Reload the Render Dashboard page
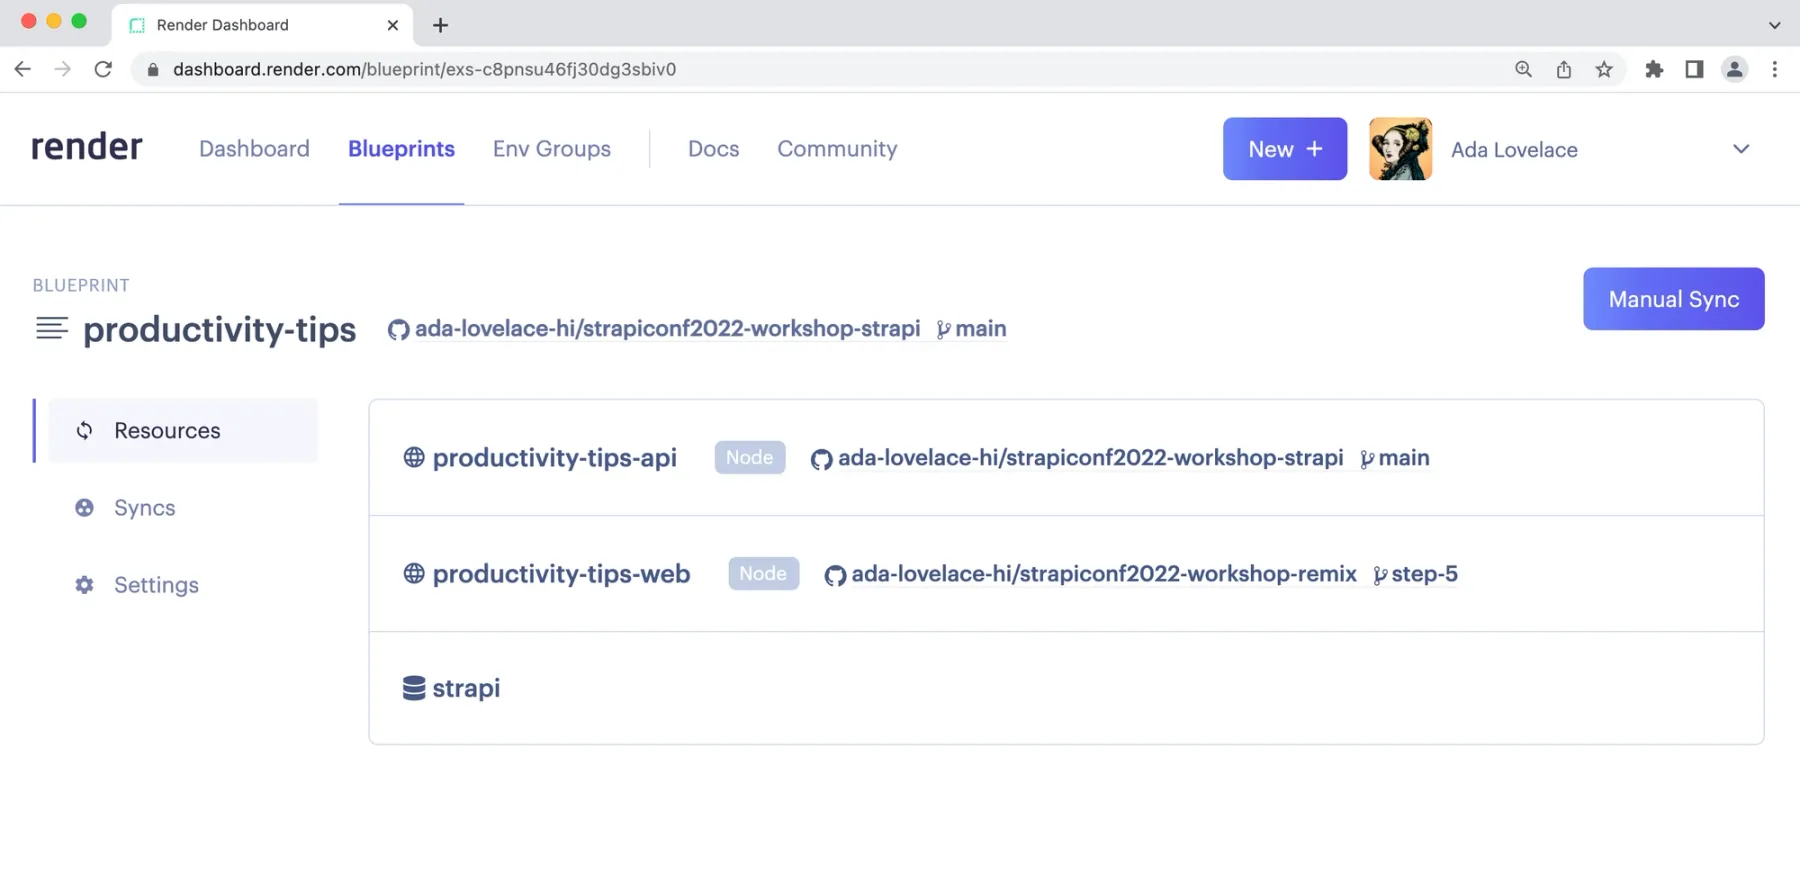 (103, 69)
